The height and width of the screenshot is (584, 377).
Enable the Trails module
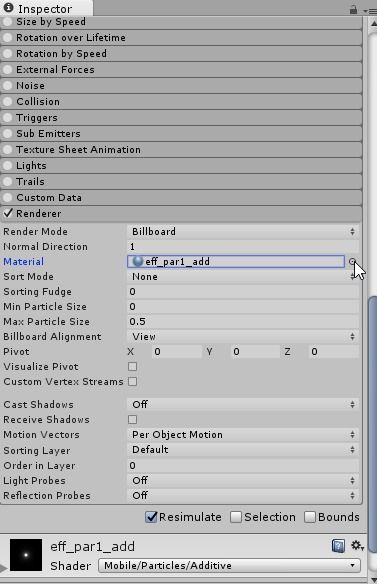pos(7,182)
